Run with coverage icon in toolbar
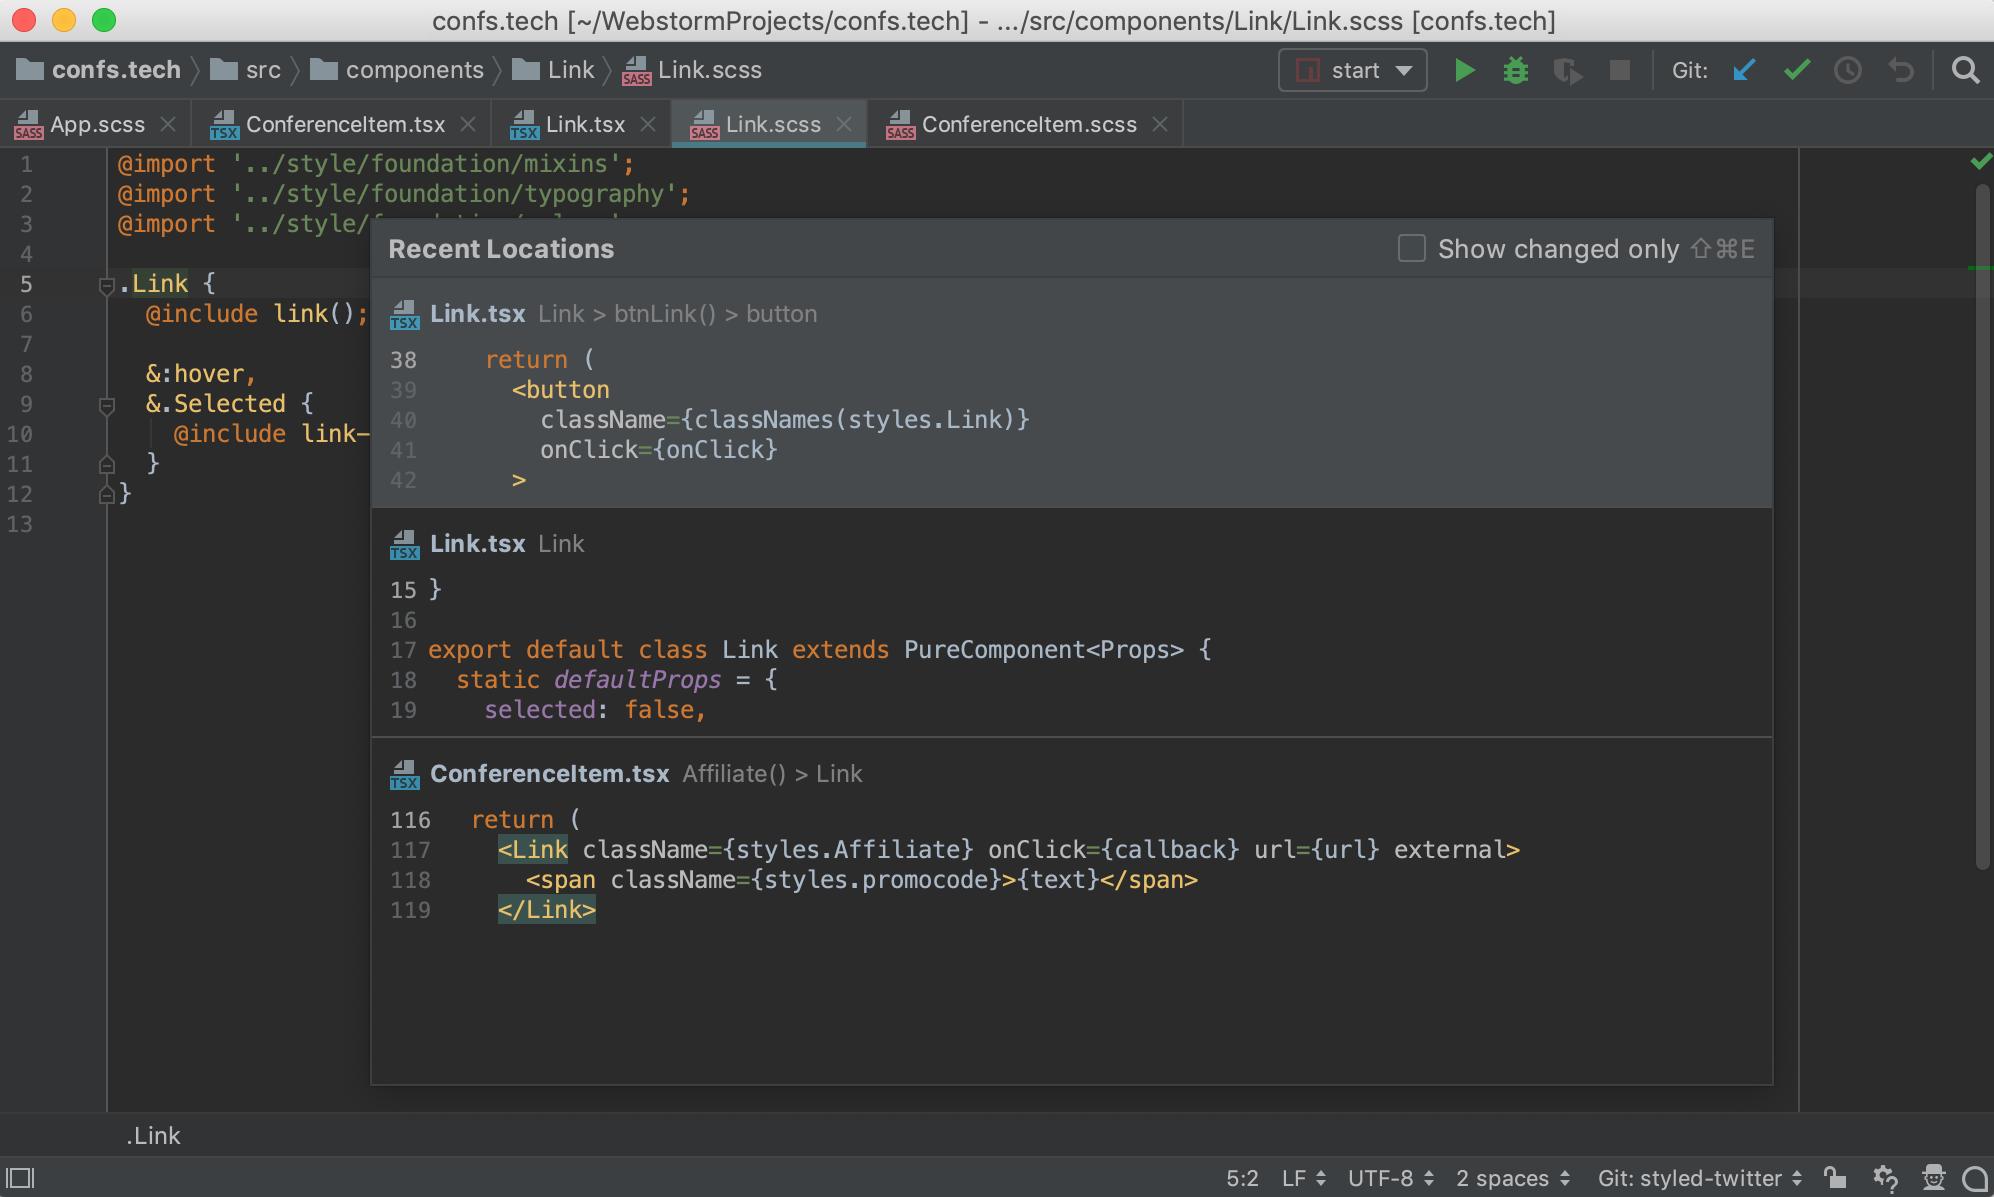Image resolution: width=1994 pixels, height=1197 pixels. coord(1567,70)
